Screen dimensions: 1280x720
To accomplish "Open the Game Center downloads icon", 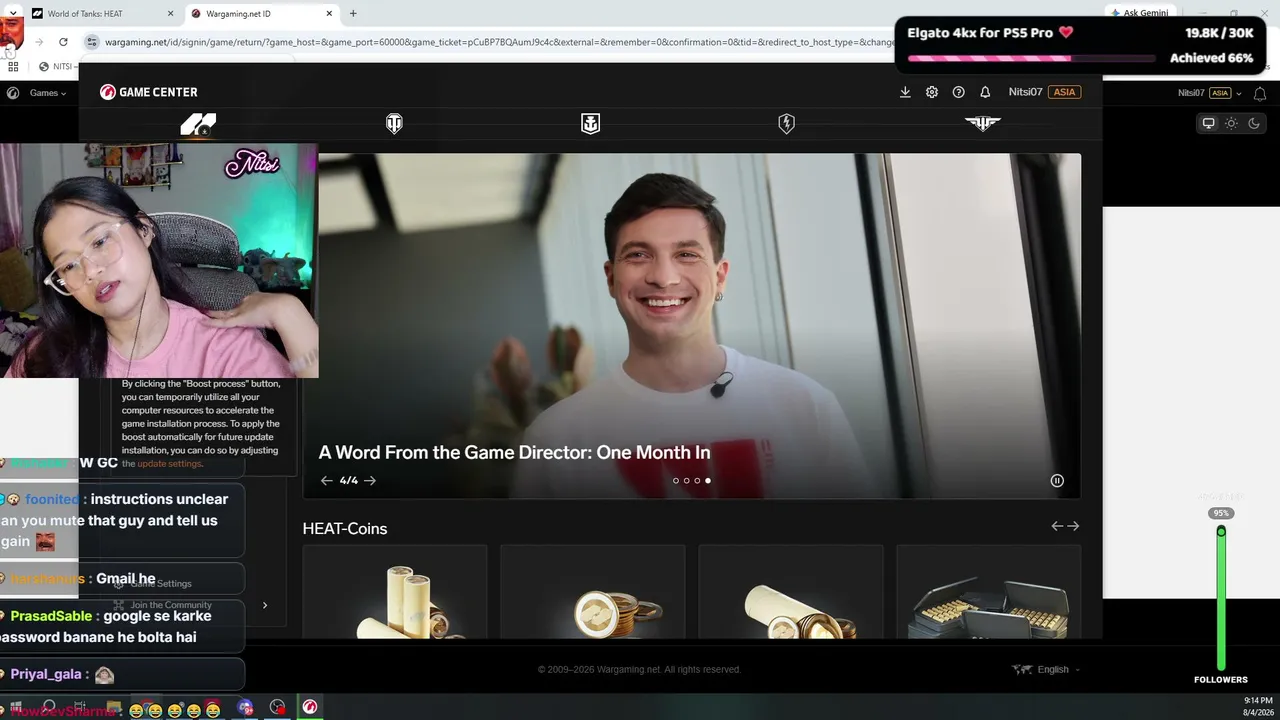I will coord(905,92).
